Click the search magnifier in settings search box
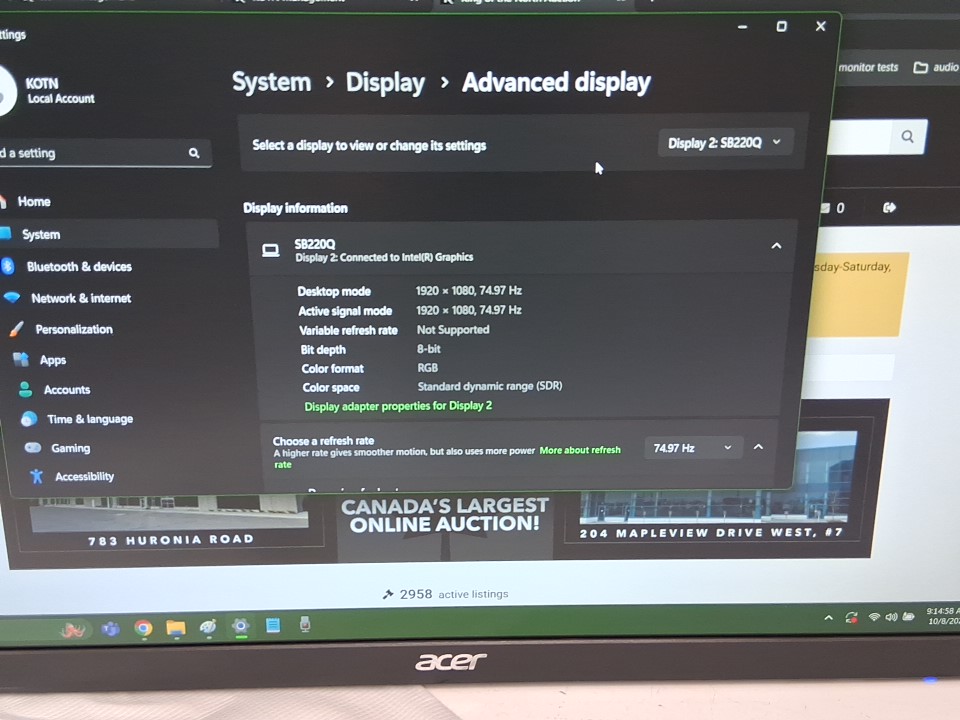Image resolution: width=960 pixels, height=720 pixels. pyautogui.click(x=194, y=153)
